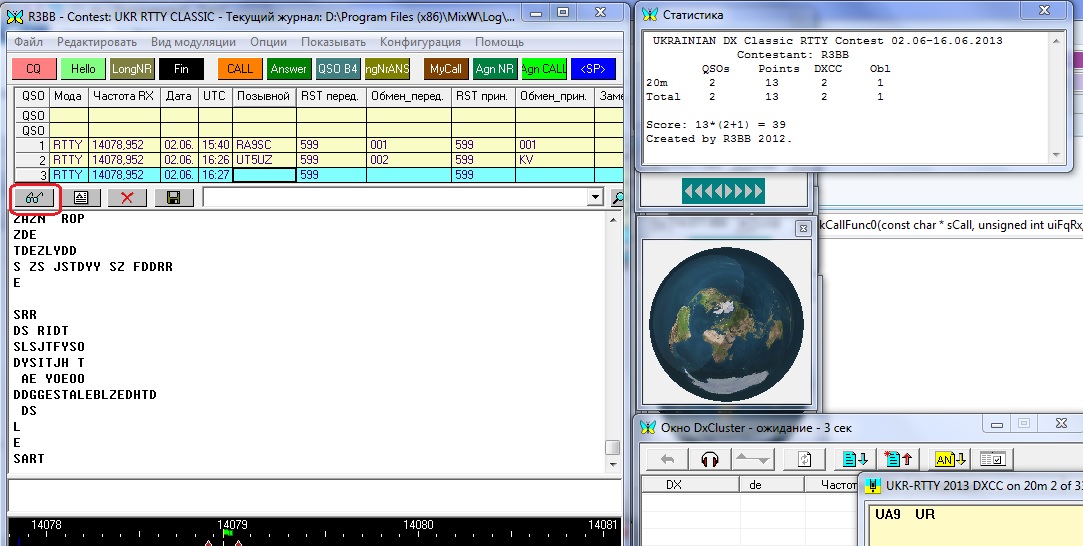Open the Показывать menu
1083x546 pixels.
click(333, 42)
